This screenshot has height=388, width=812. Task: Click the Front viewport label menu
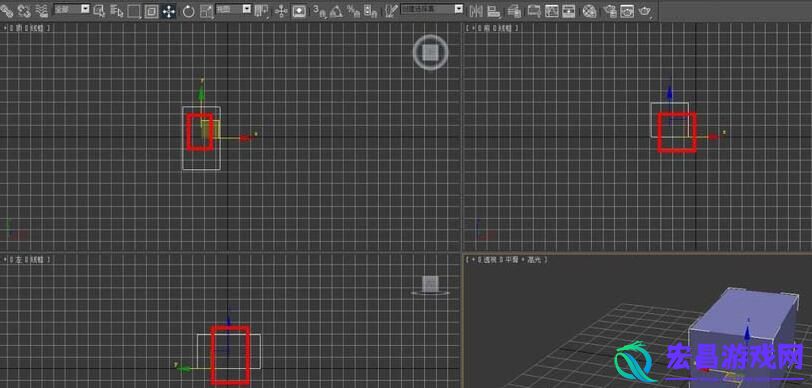click(x=492, y=28)
